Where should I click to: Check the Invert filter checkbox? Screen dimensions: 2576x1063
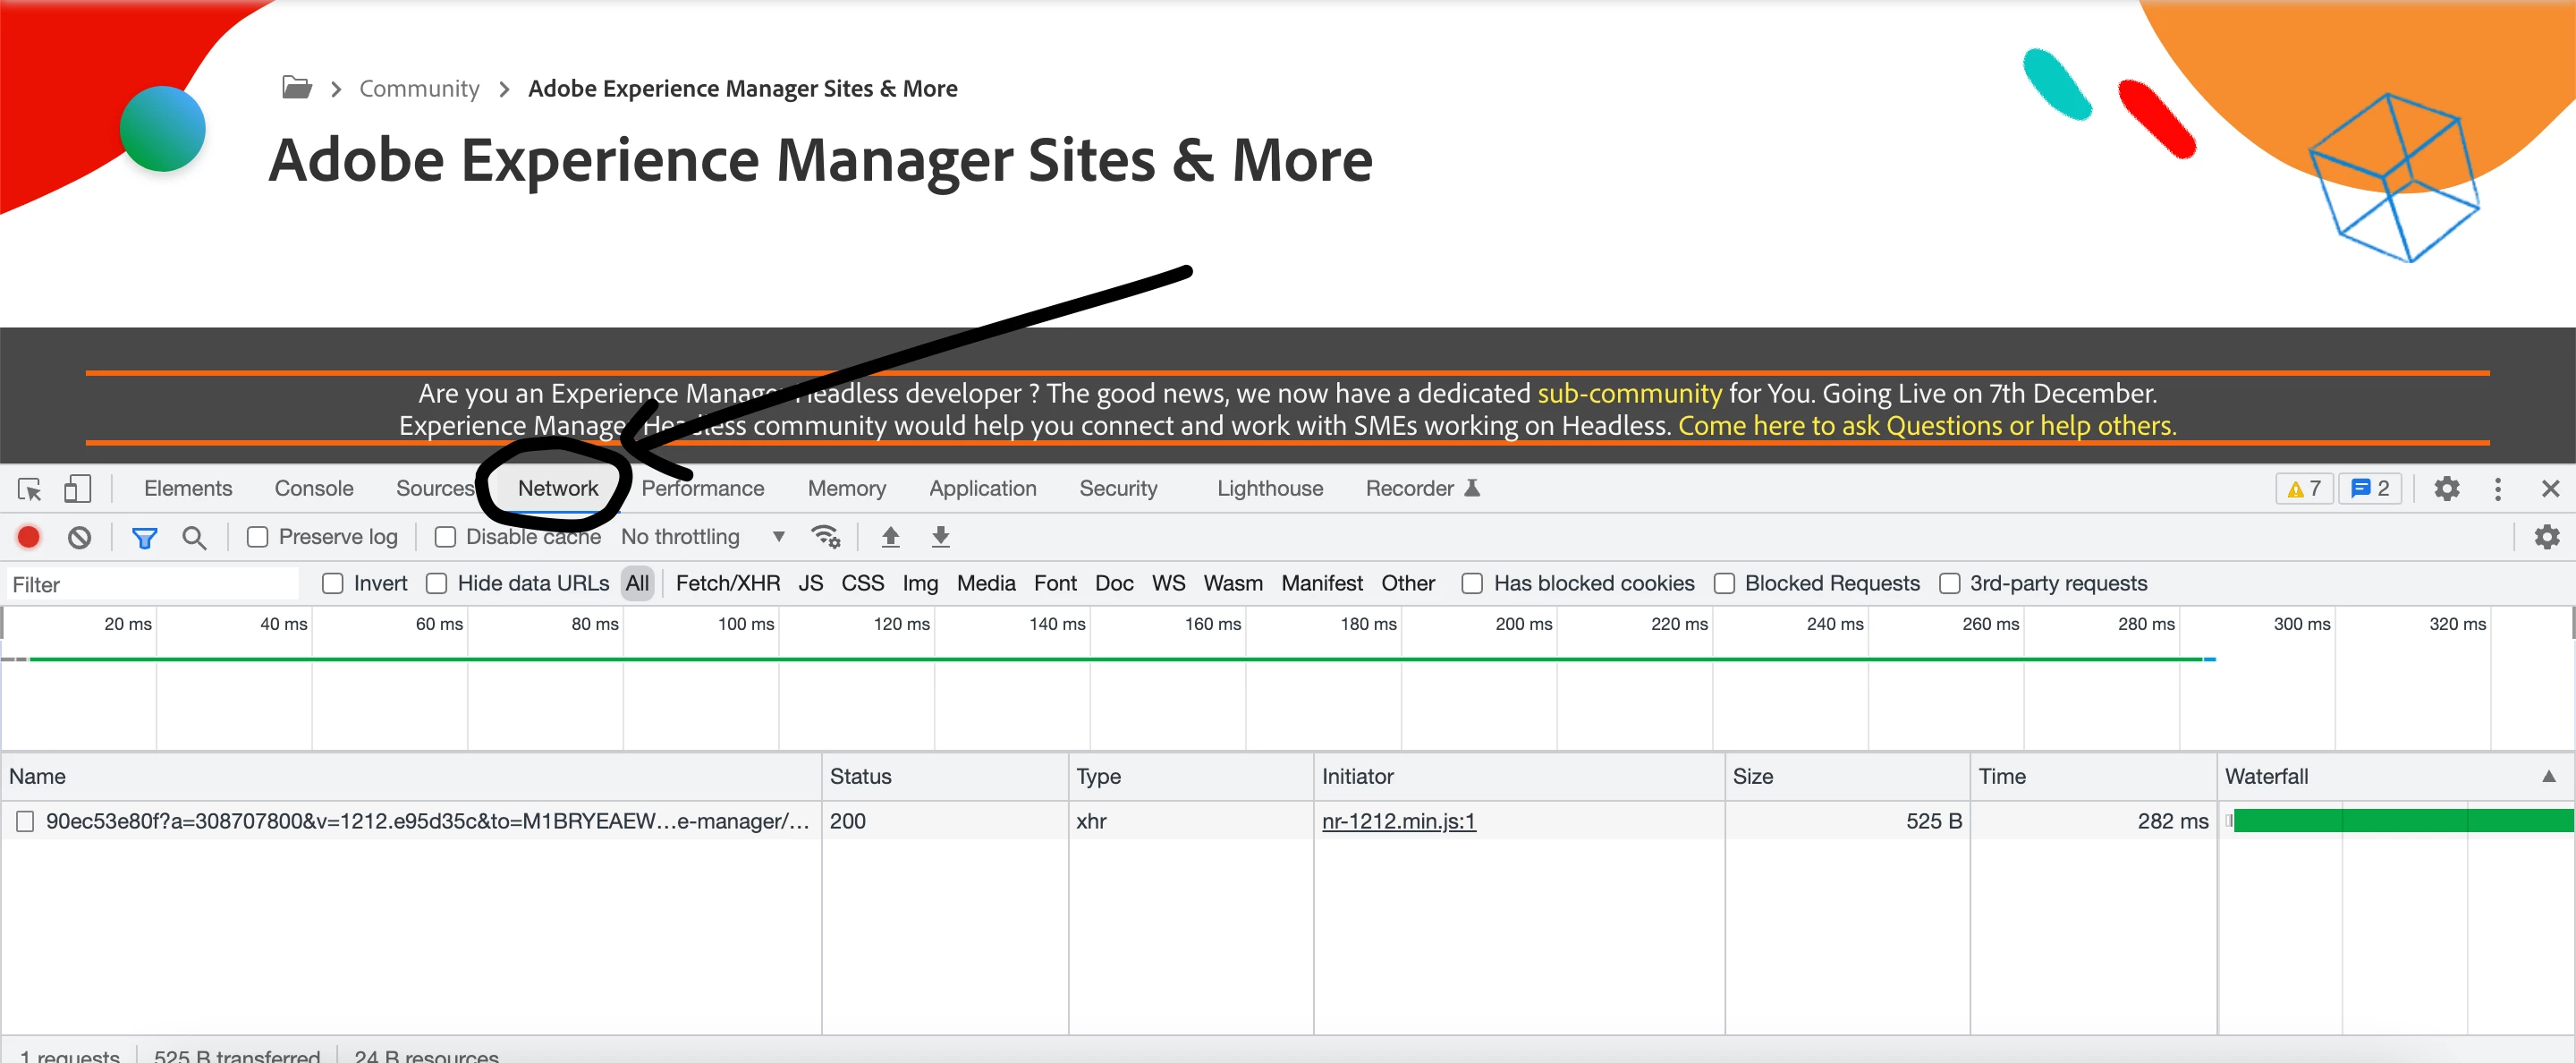(333, 583)
